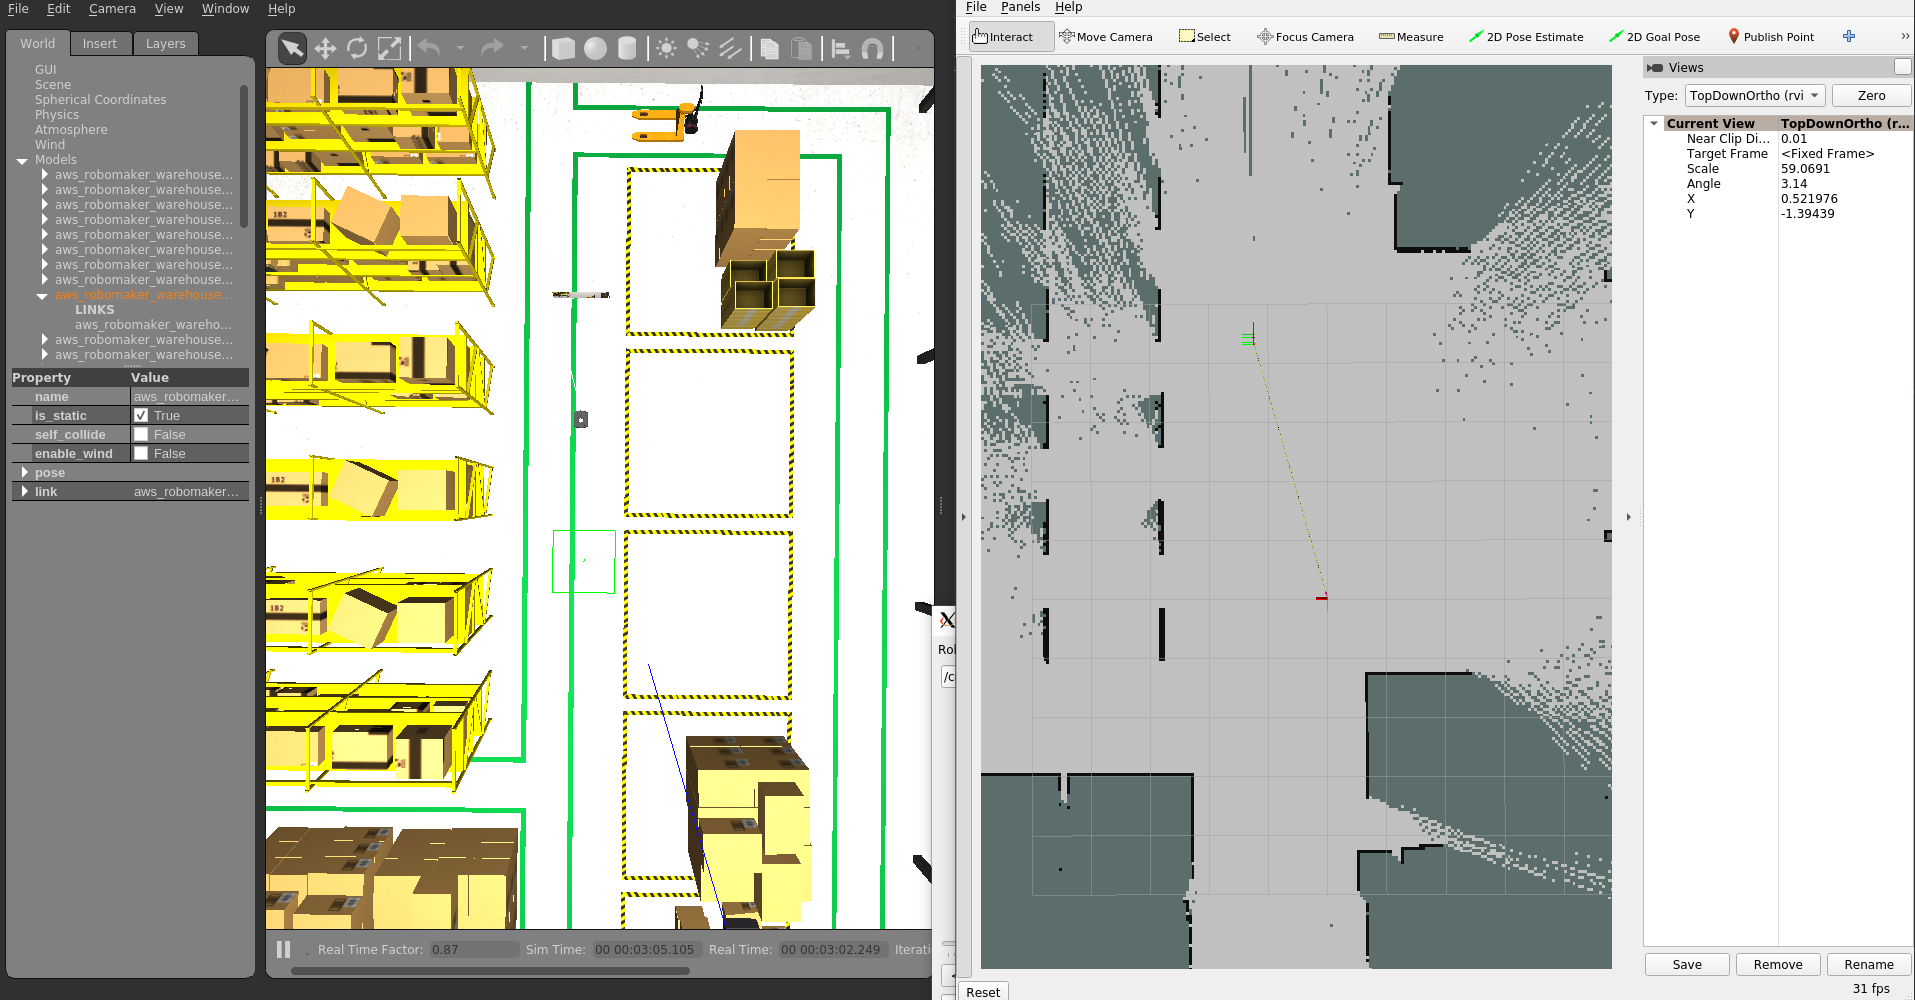Enable the enable_wind checkbox

click(x=141, y=453)
